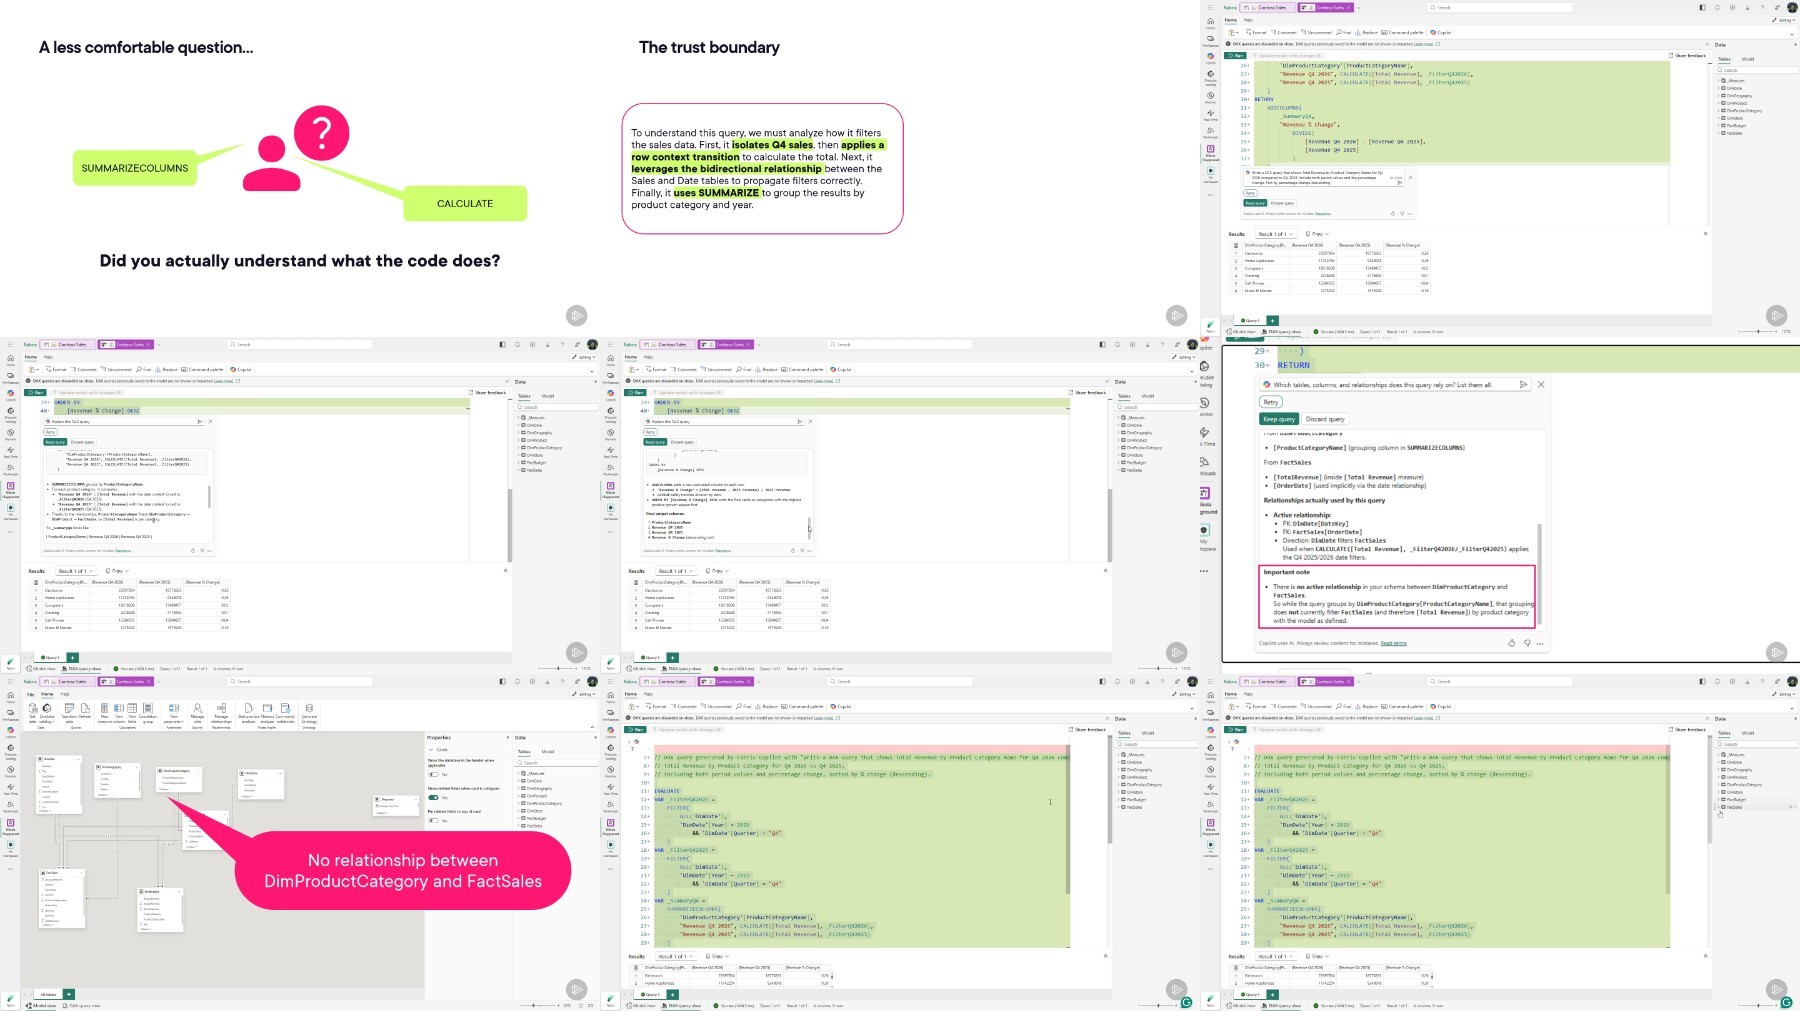Open the Read terms link below the Important note
This screenshot has height=1011, width=1800.
[1394, 643]
